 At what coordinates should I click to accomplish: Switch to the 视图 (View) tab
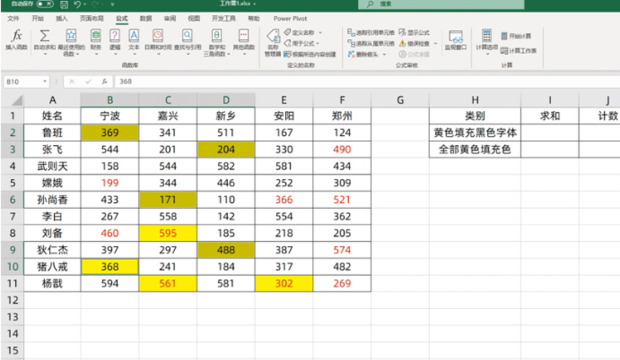tap(194, 19)
